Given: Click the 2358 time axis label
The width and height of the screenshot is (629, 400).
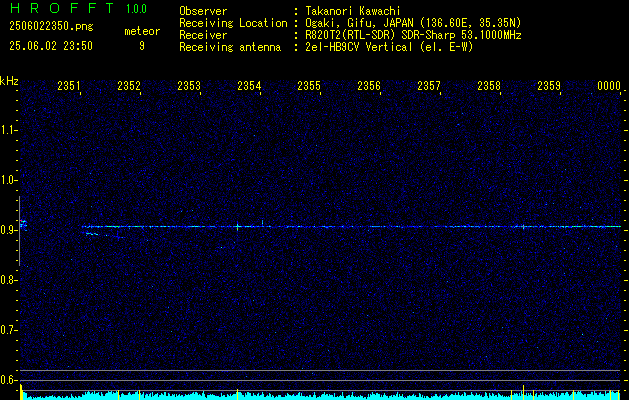Looking at the screenshot, I should [x=489, y=86].
